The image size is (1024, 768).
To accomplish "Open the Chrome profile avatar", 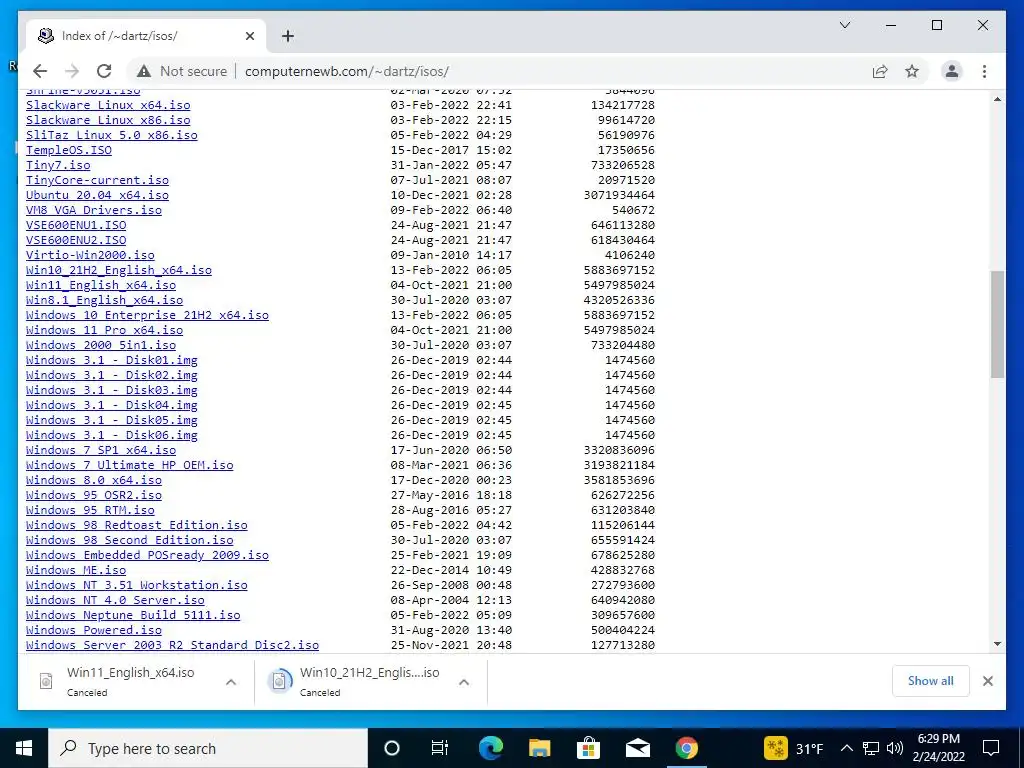I will [x=952, y=71].
